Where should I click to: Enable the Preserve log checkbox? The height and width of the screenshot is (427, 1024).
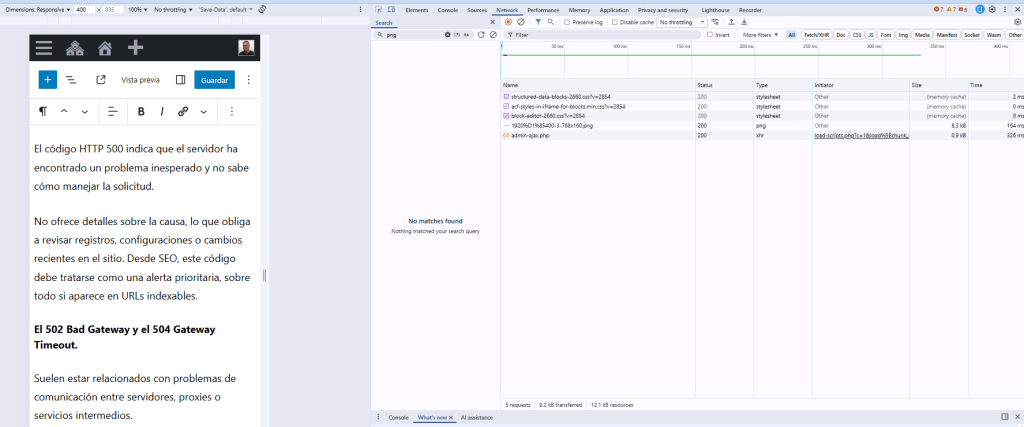(568, 21)
